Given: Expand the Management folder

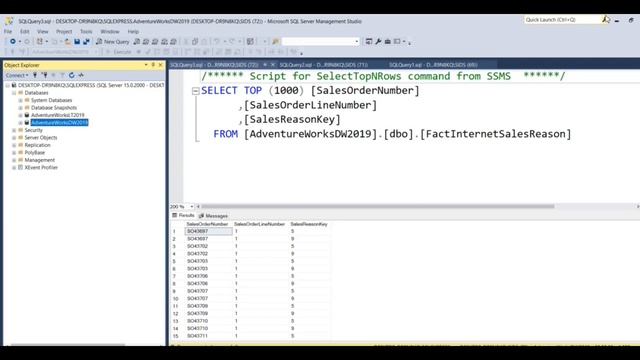Looking at the screenshot, I should (x=14, y=160).
